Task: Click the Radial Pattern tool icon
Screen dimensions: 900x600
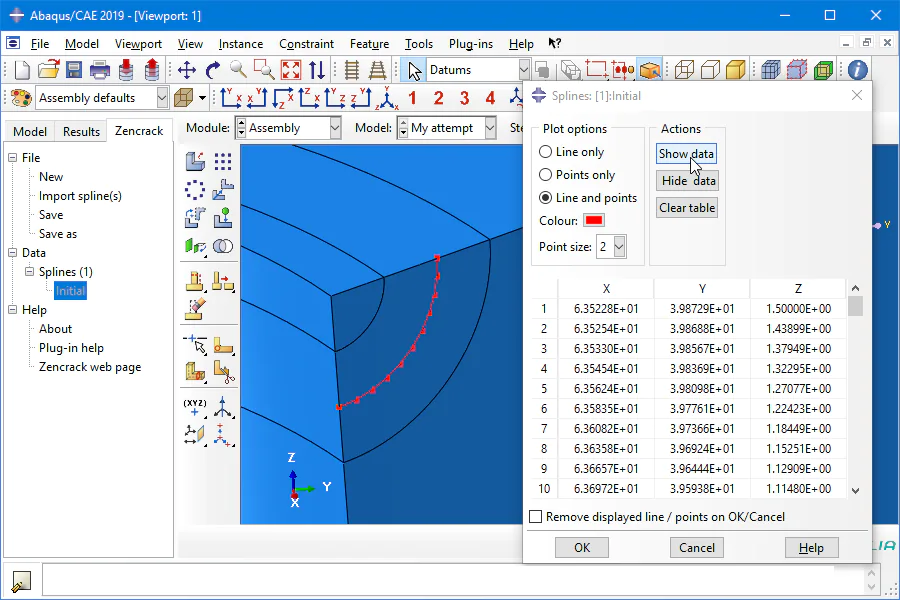Action: pos(195,189)
